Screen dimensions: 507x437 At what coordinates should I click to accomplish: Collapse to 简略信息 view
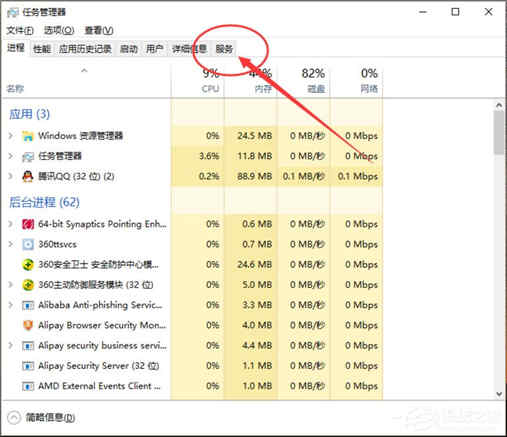point(41,417)
